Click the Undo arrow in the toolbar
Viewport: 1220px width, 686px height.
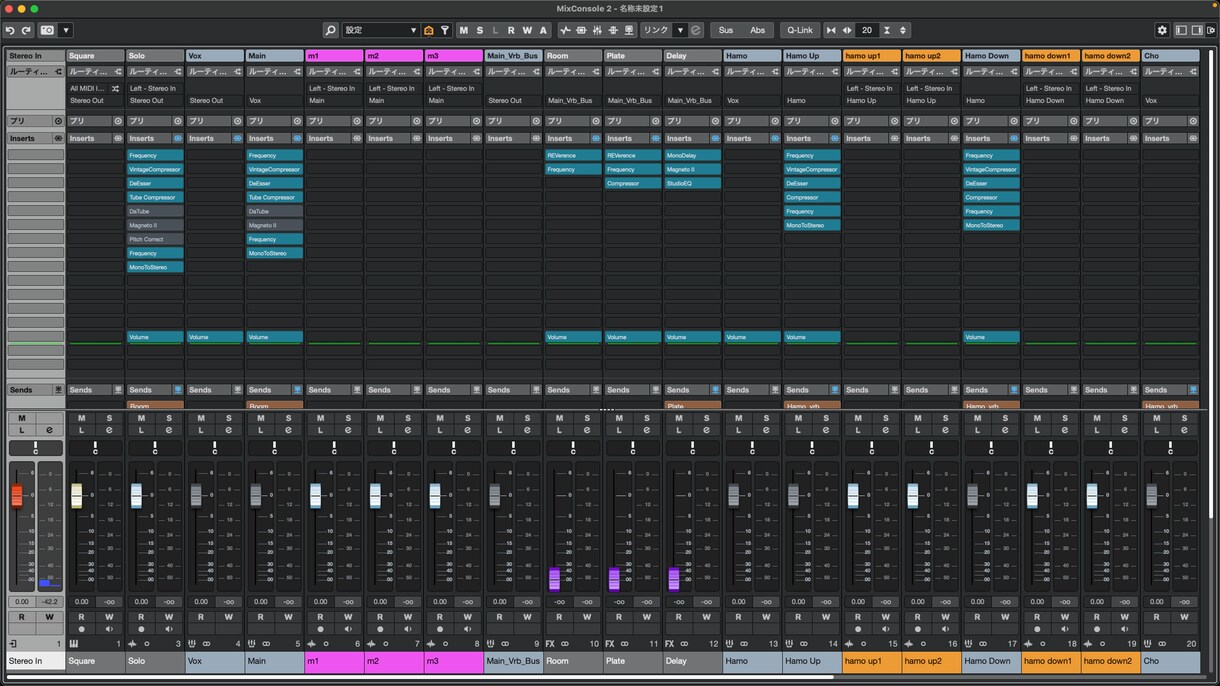[x=11, y=31]
